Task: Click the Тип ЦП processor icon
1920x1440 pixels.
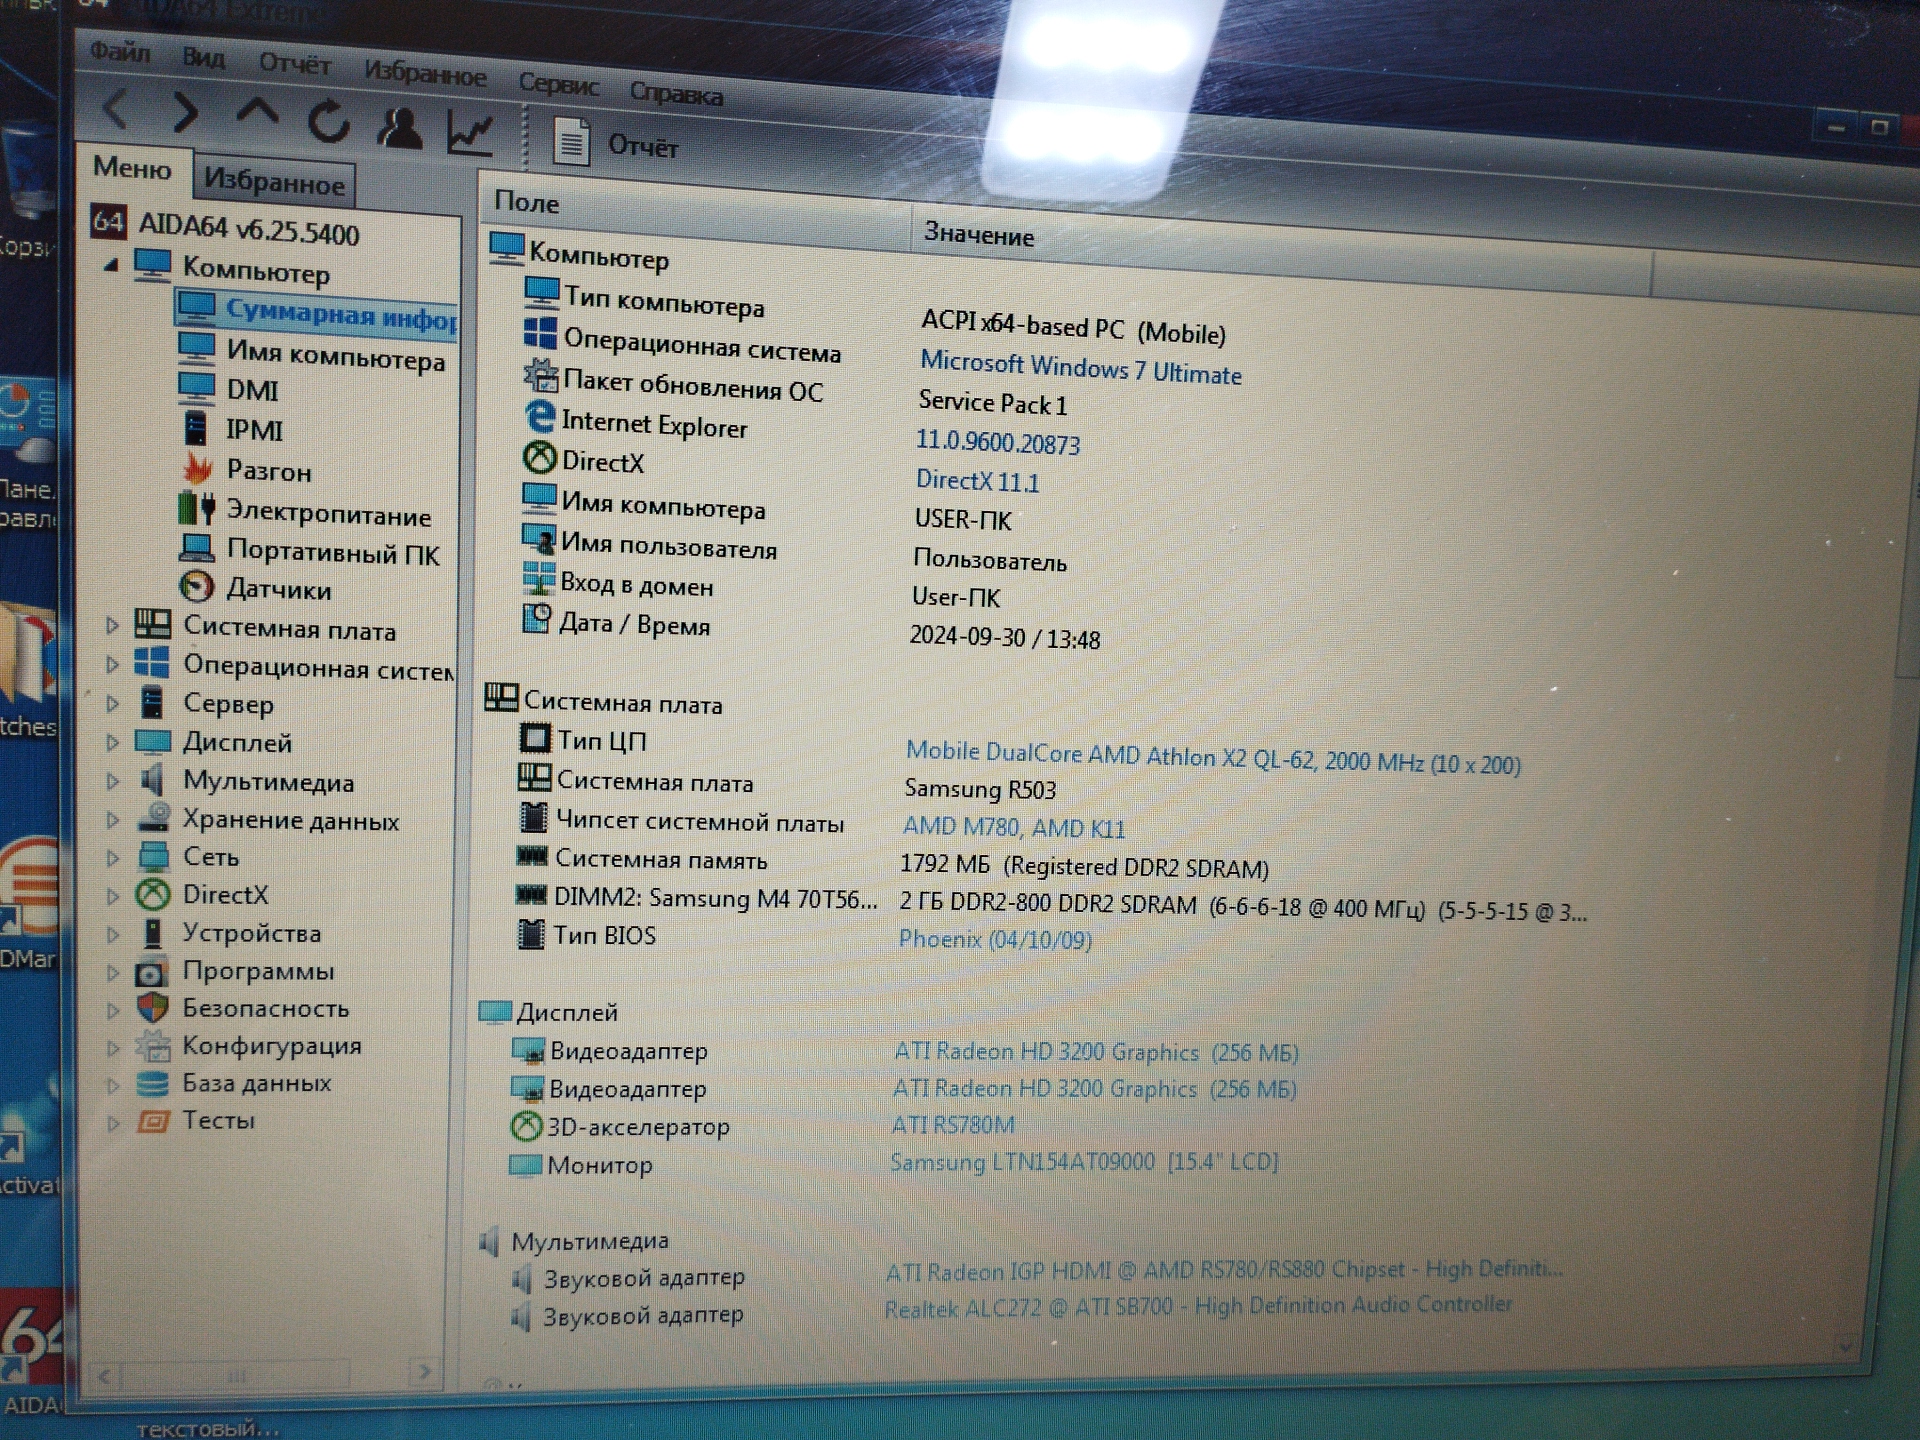Action: click(x=534, y=738)
